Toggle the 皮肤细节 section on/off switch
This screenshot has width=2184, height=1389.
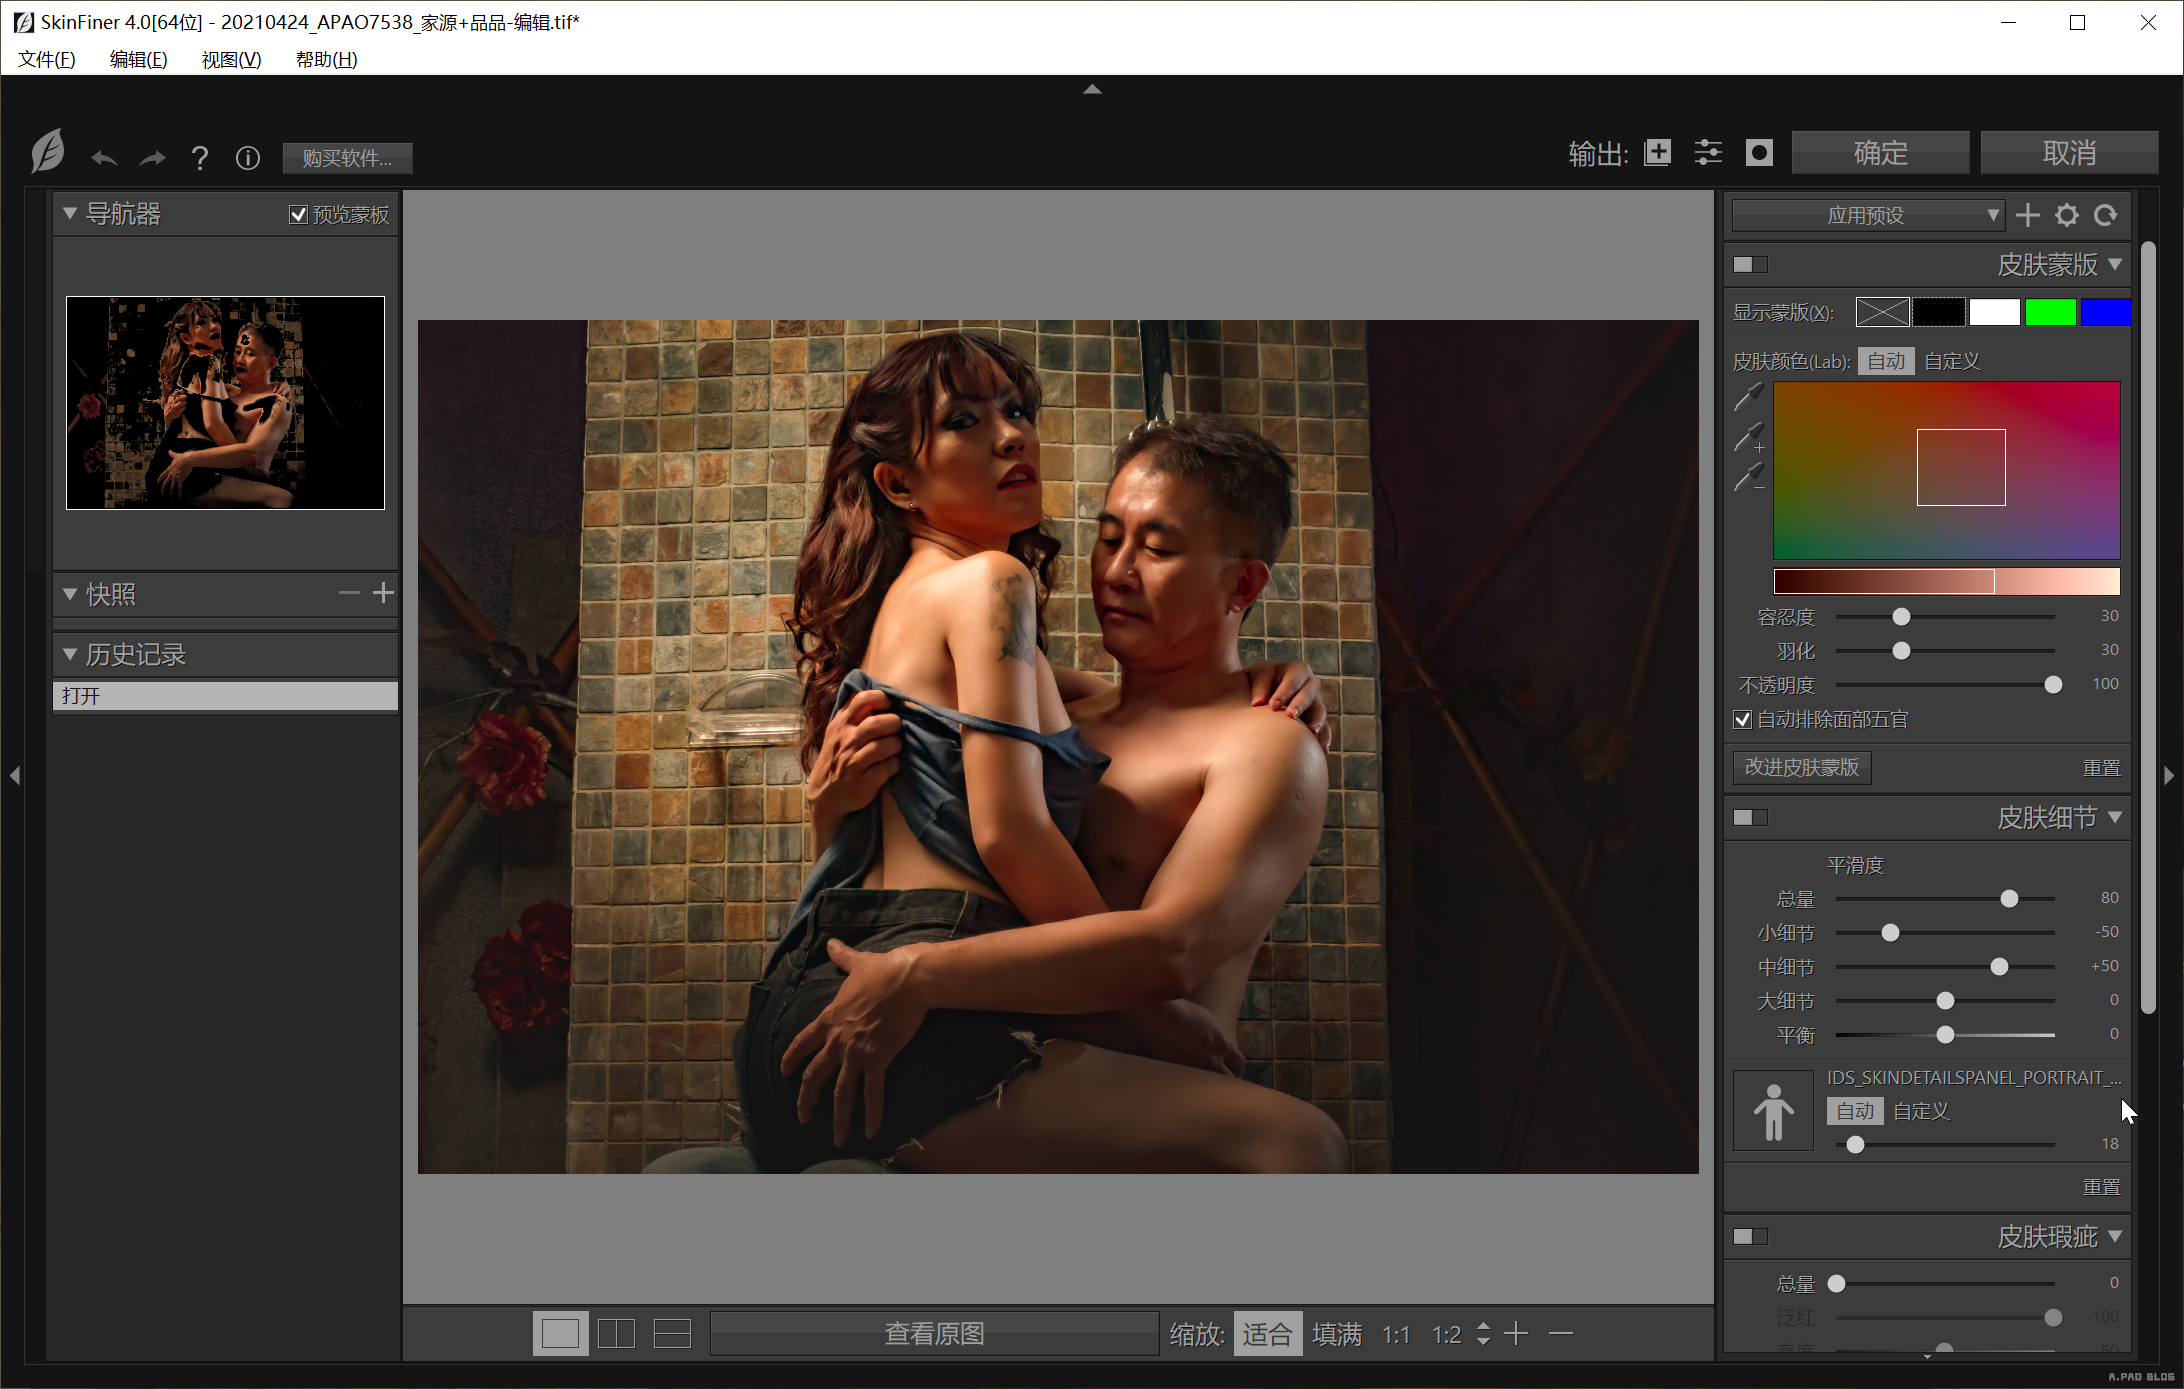pyautogui.click(x=1750, y=818)
